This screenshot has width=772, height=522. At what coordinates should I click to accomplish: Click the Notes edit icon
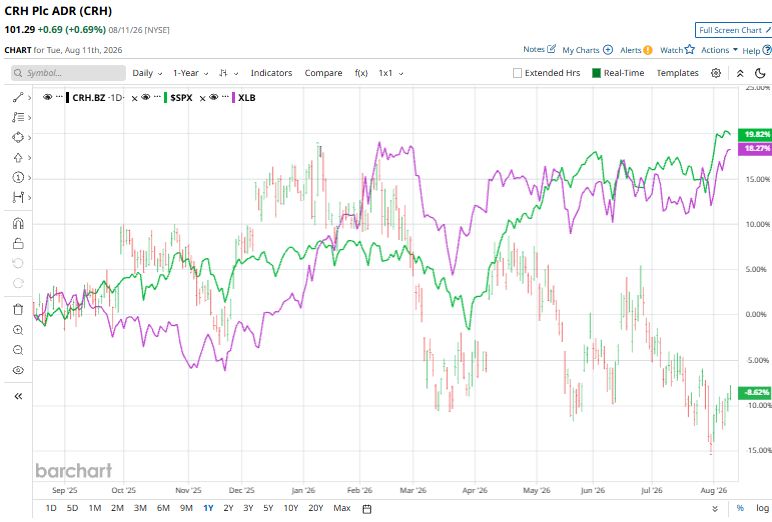click(551, 49)
